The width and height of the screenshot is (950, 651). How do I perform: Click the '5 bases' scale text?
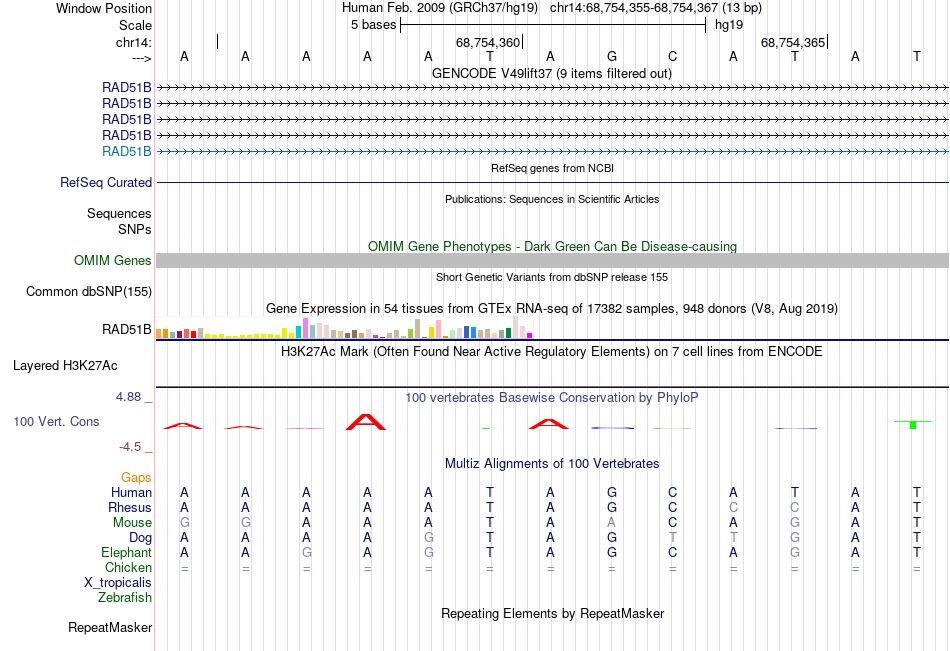click(x=373, y=25)
